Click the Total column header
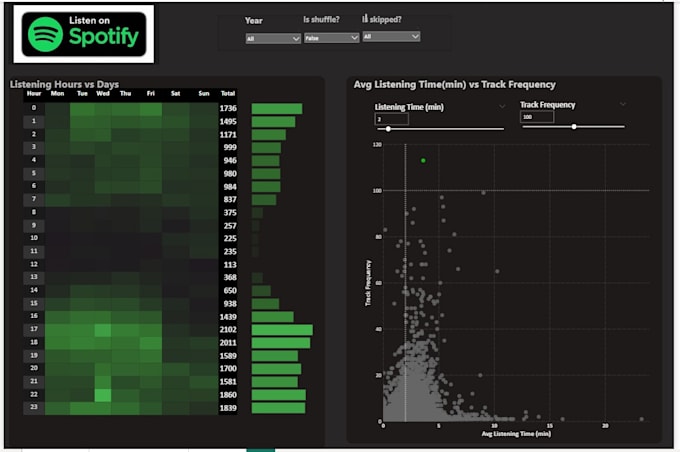This screenshot has width=680, height=452. (228, 94)
